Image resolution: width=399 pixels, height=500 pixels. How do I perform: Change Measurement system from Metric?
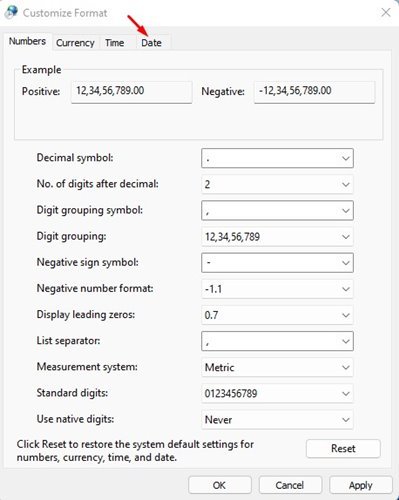point(277,367)
